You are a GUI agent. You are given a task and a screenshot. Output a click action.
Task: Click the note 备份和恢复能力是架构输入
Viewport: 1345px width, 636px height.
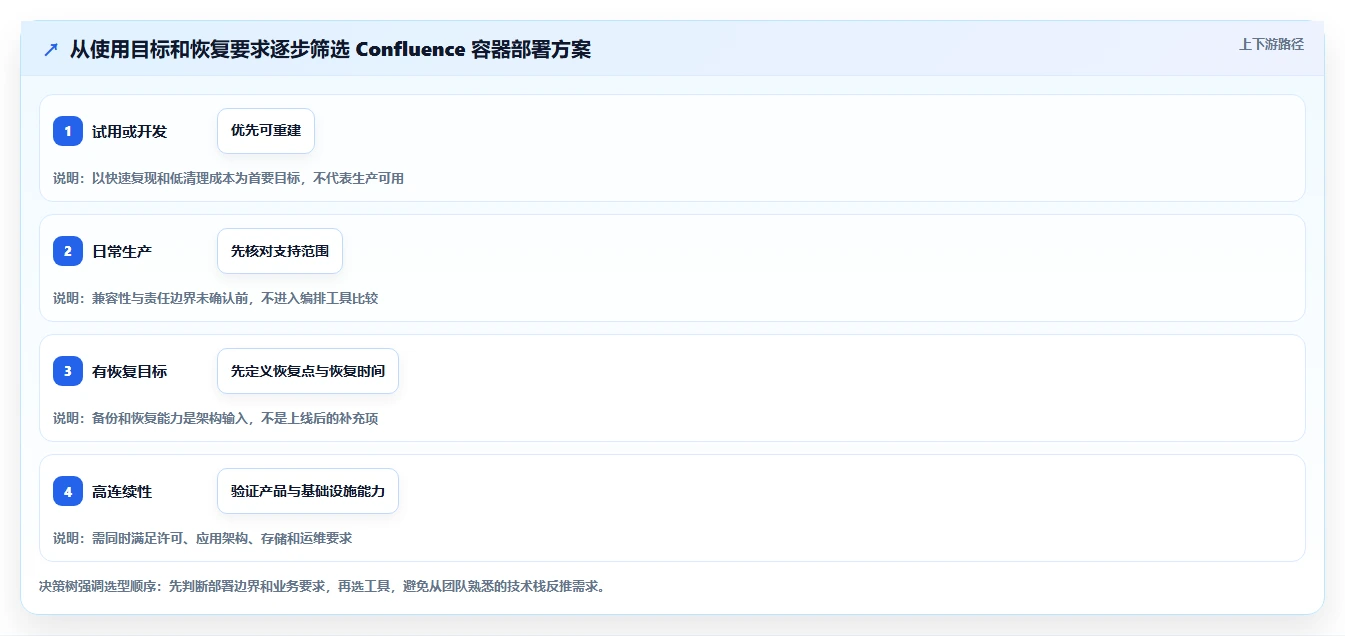click(x=172, y=418)
